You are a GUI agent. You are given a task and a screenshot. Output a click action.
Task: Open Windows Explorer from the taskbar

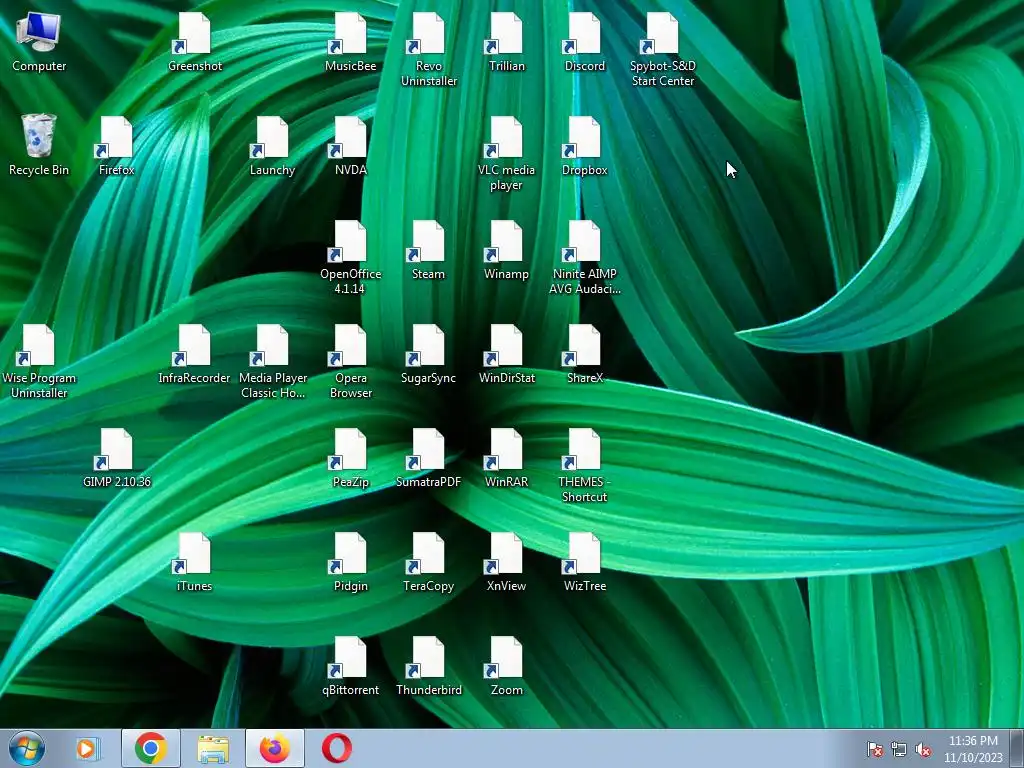click(x=213, y=748)
